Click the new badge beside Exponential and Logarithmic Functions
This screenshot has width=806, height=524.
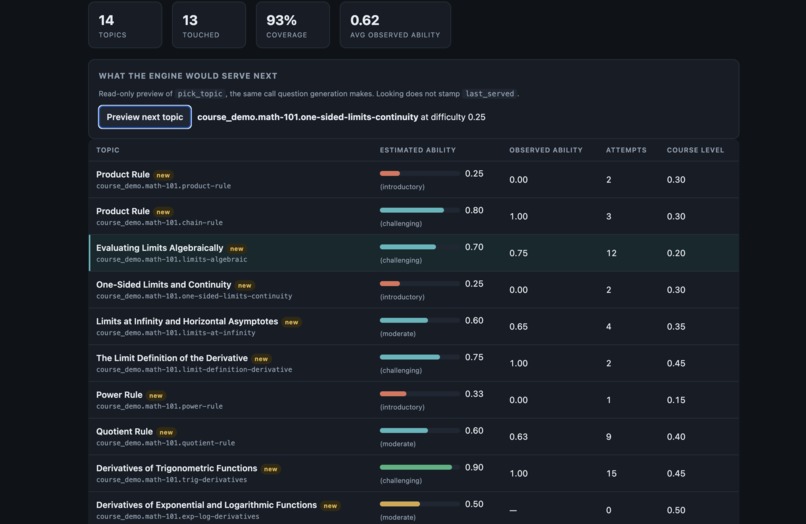pos(330,506)
